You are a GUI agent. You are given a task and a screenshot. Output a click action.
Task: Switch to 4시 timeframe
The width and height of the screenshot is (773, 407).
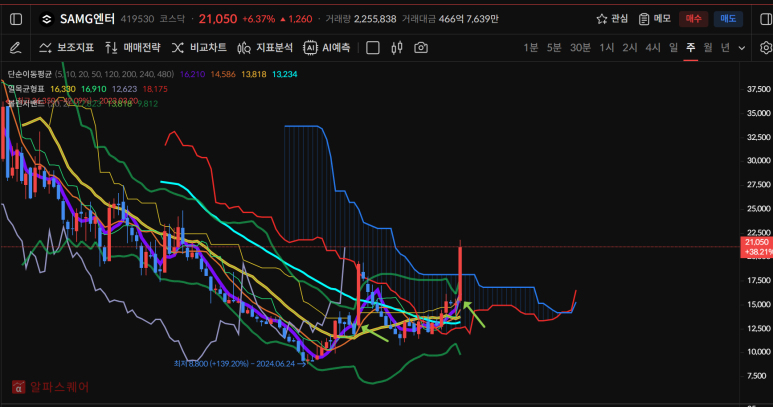[x=653, y=48]
